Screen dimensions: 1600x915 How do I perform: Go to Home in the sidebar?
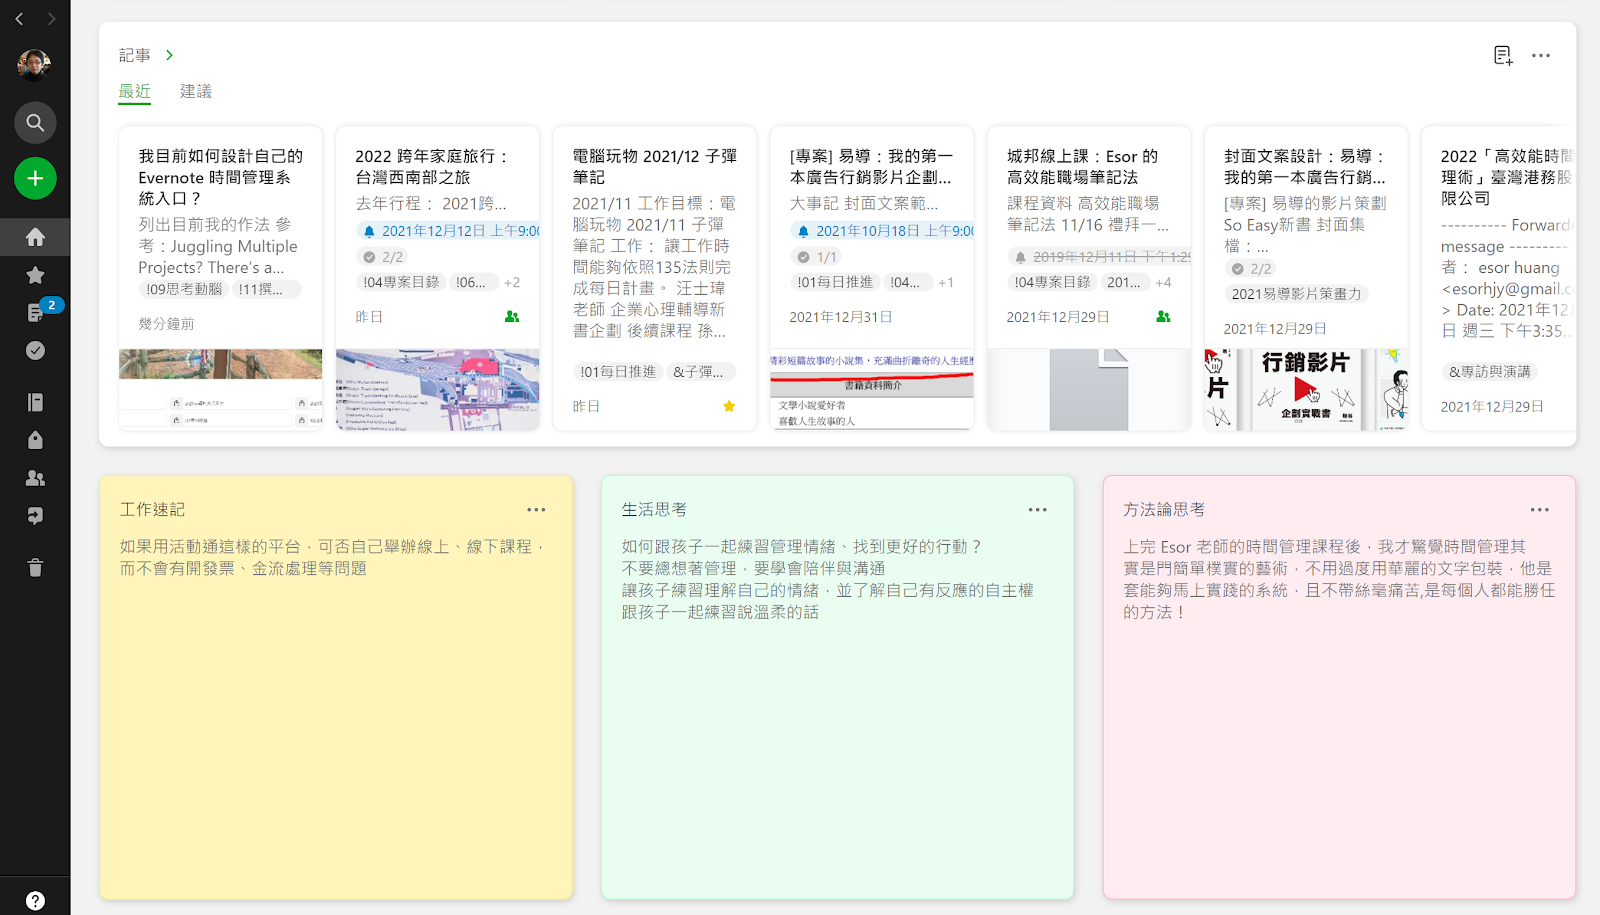tap(35, 237)
